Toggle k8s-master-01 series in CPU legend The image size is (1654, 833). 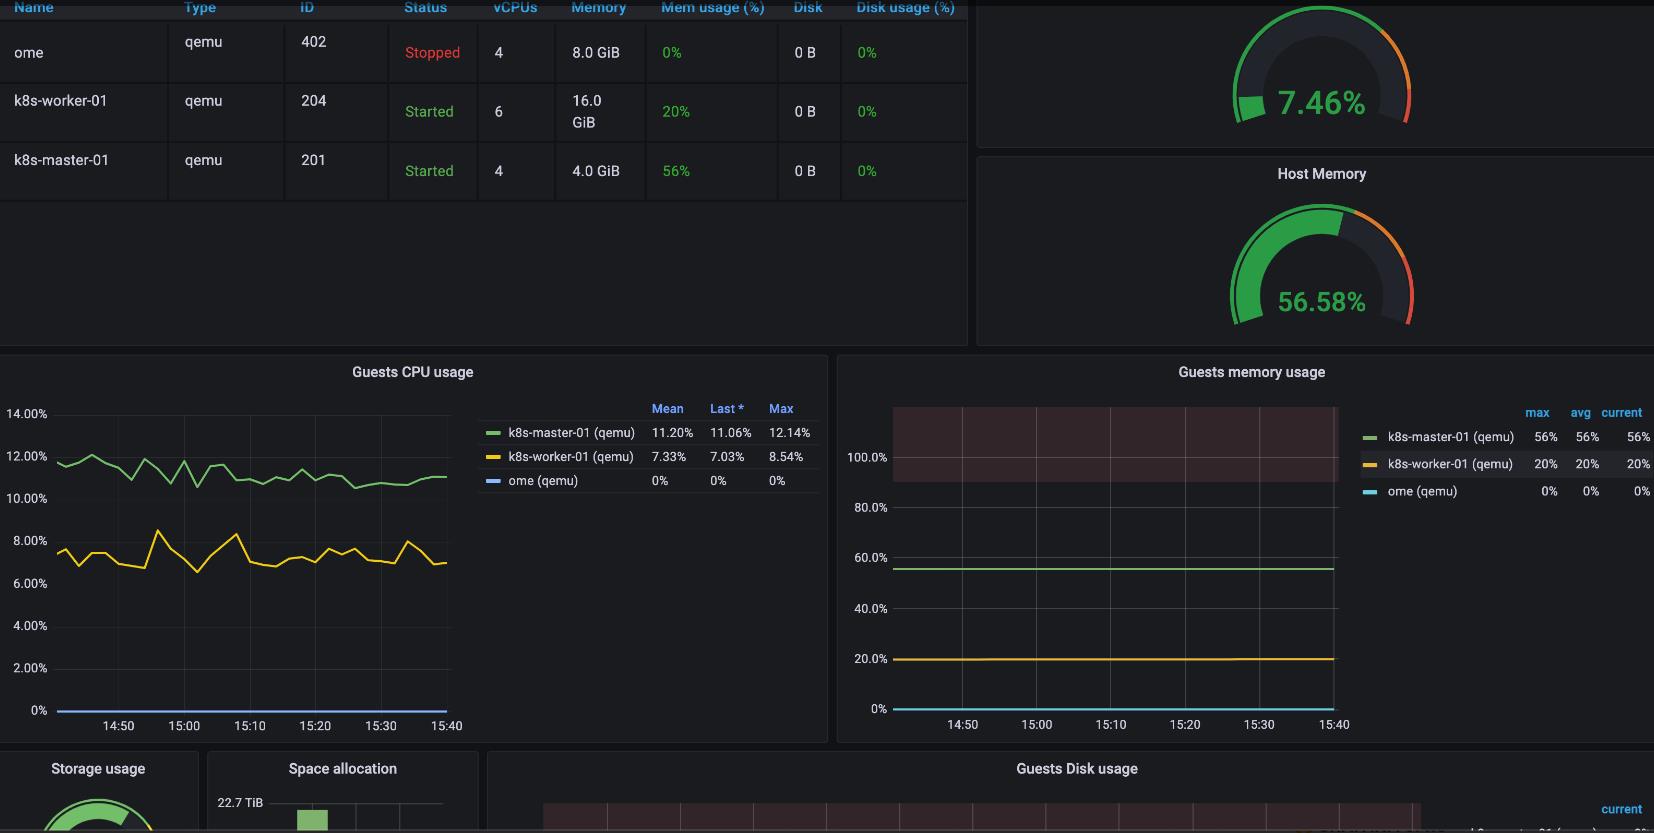[571, 433]
